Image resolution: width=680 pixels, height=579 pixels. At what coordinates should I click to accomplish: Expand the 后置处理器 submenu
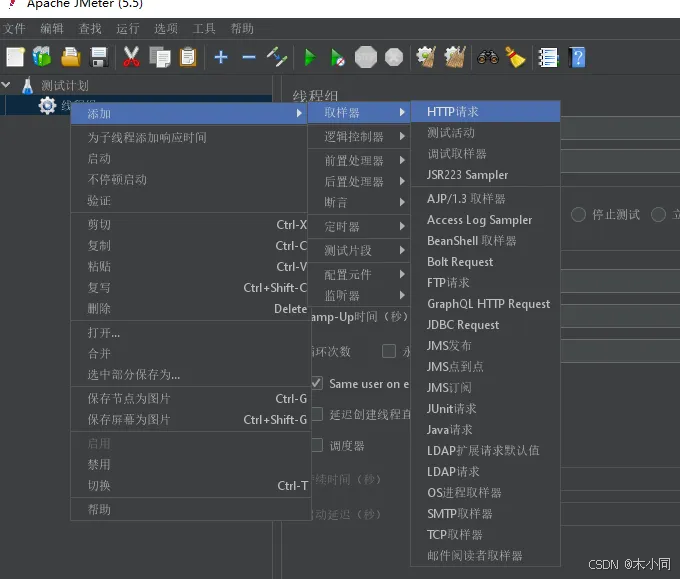[x=359, y=181]
